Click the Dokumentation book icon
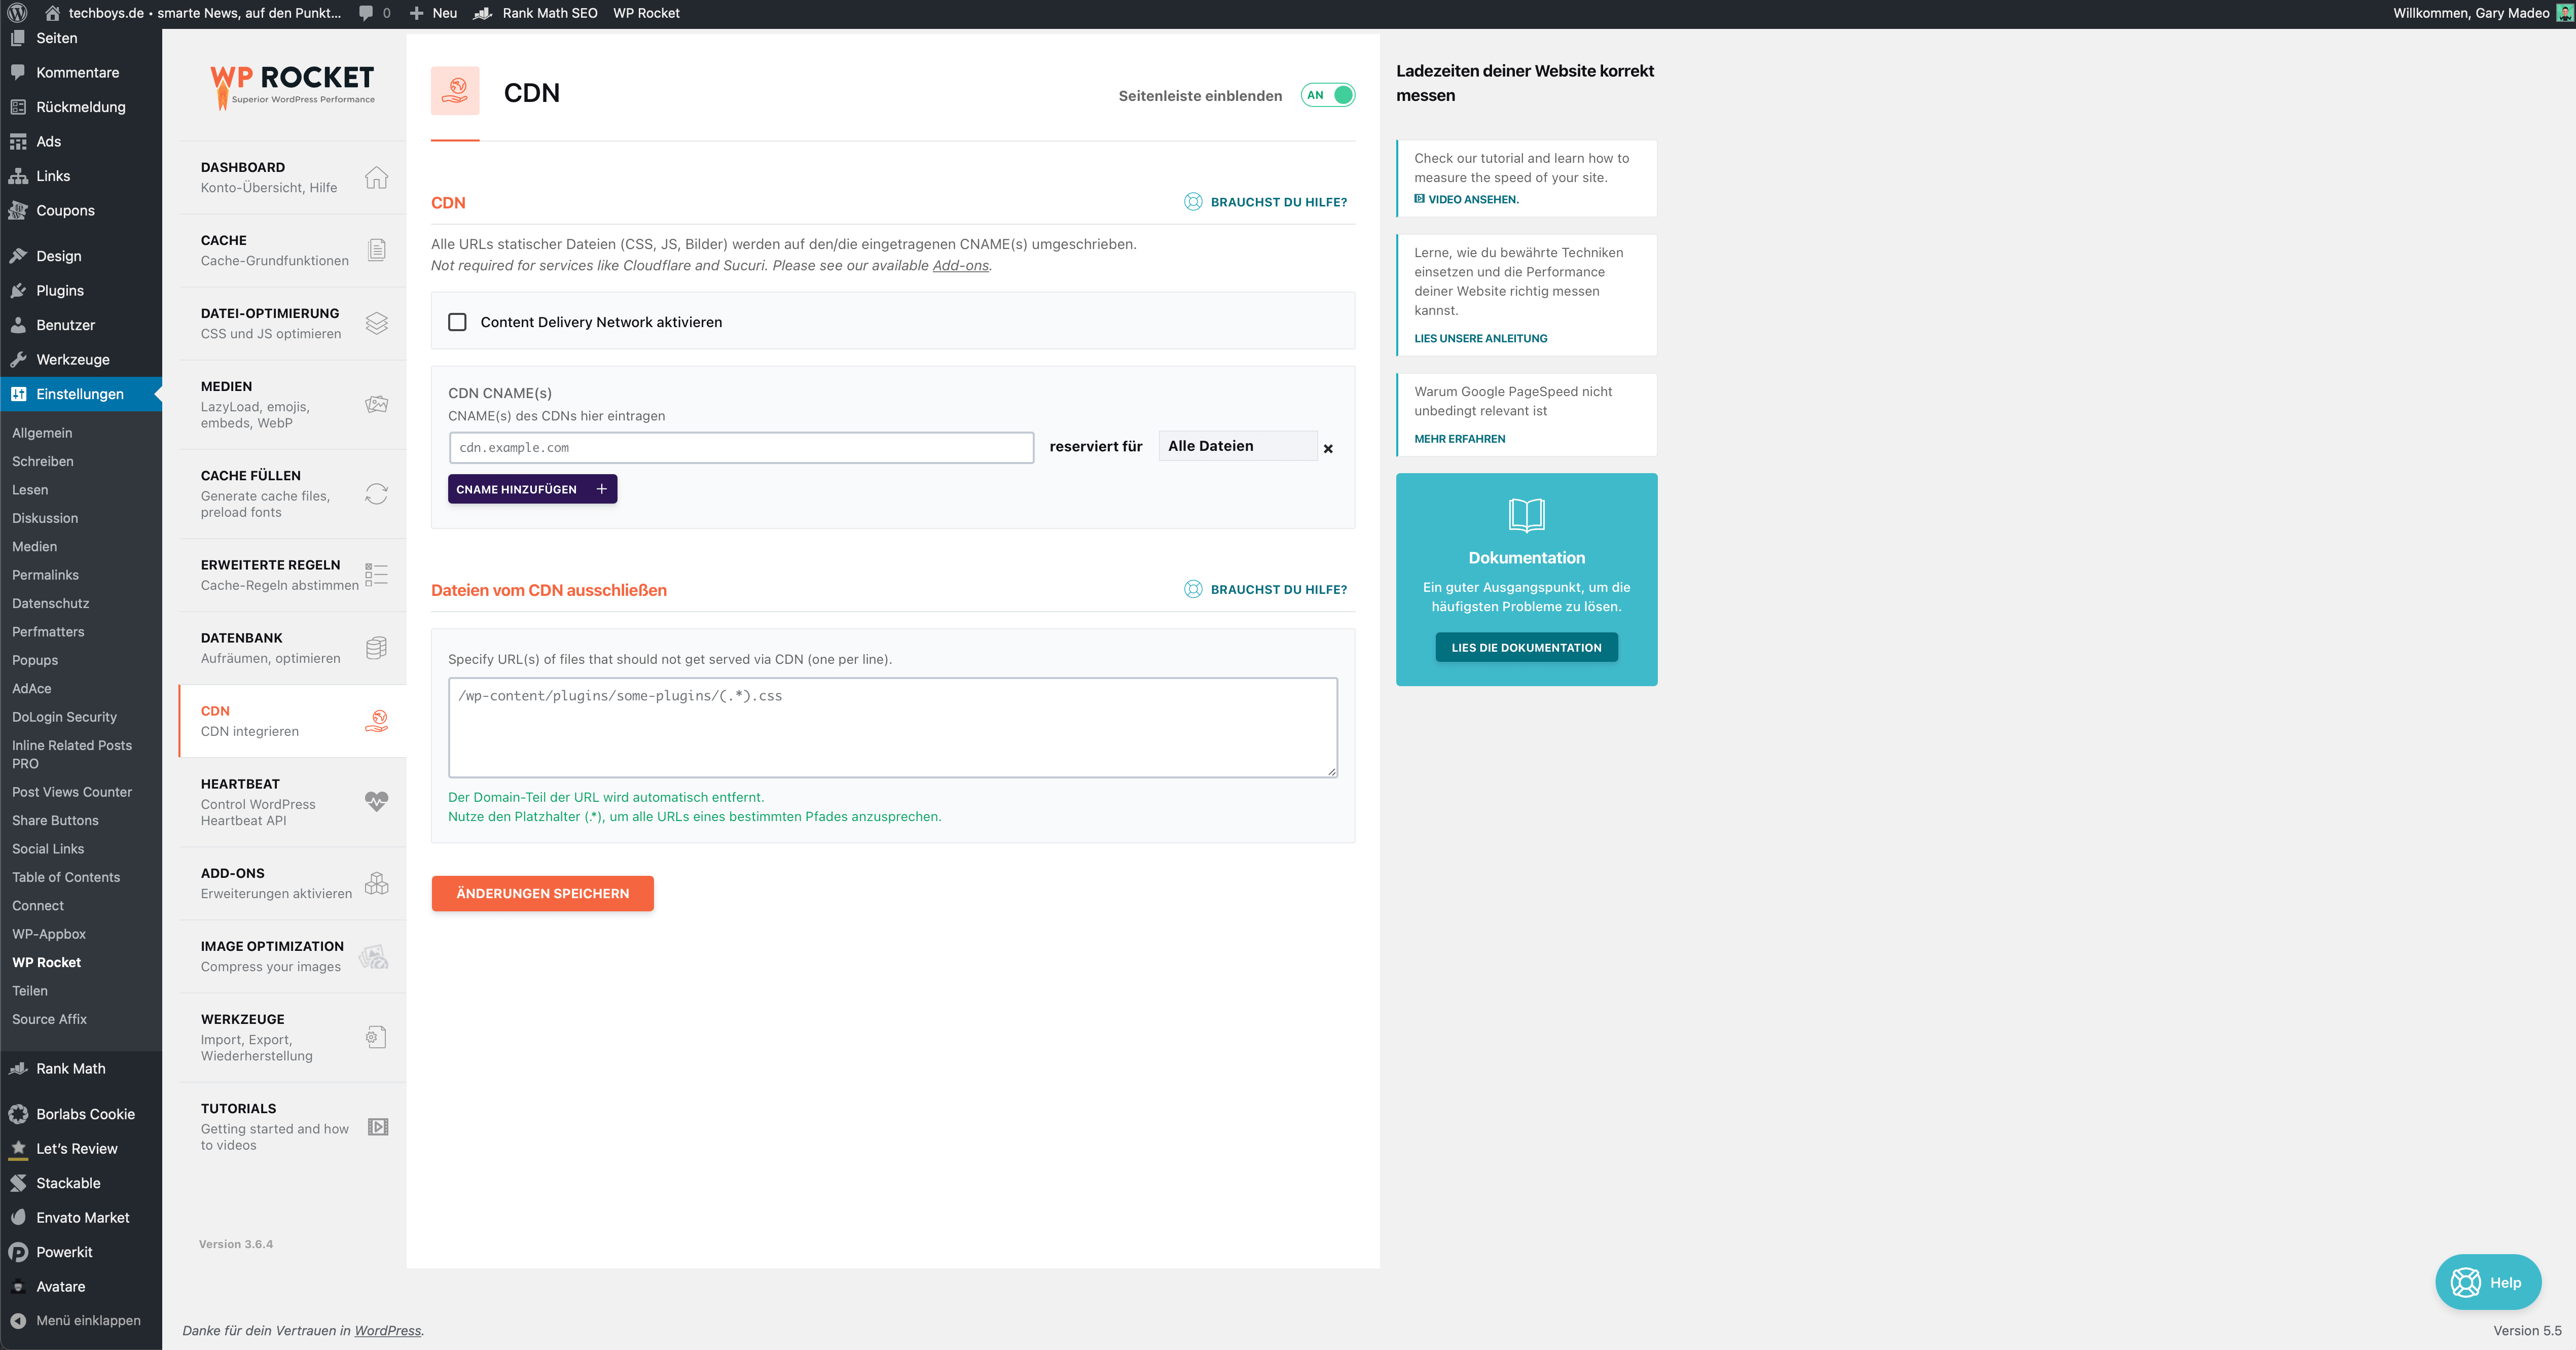This screenshot has height=1350, width=2576. tap(1526, 515)
